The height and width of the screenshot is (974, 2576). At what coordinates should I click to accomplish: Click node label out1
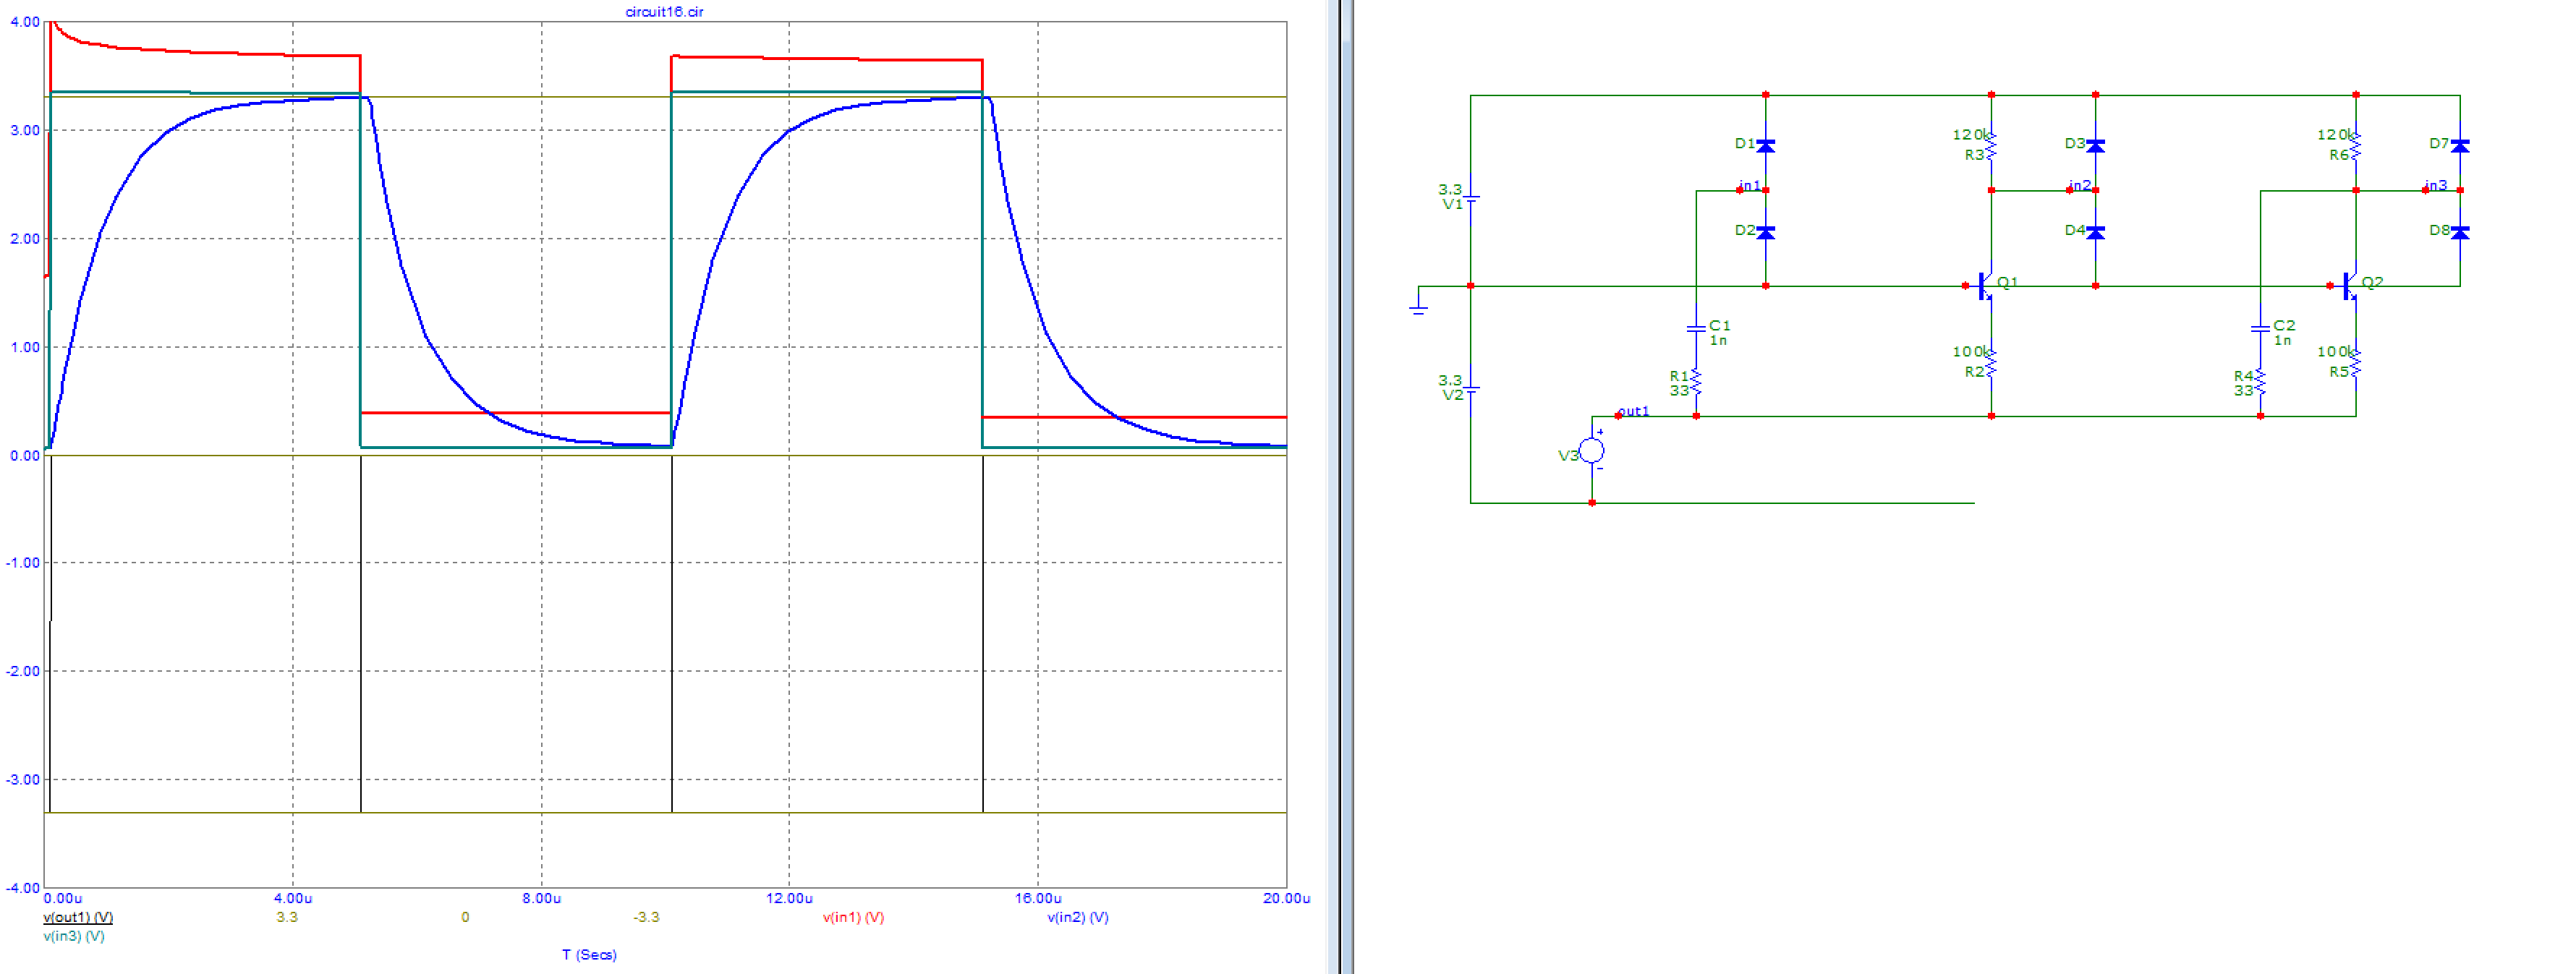[1634, 411]
